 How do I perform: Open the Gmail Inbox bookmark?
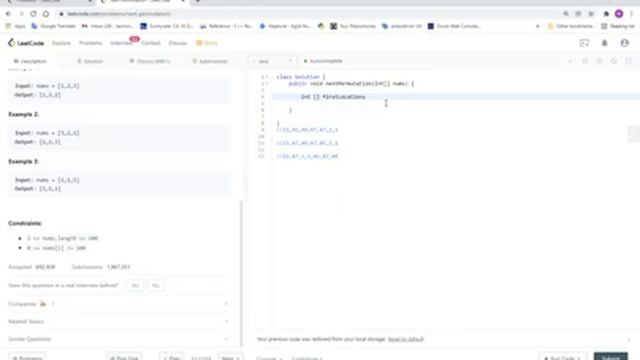coord(107,26)
